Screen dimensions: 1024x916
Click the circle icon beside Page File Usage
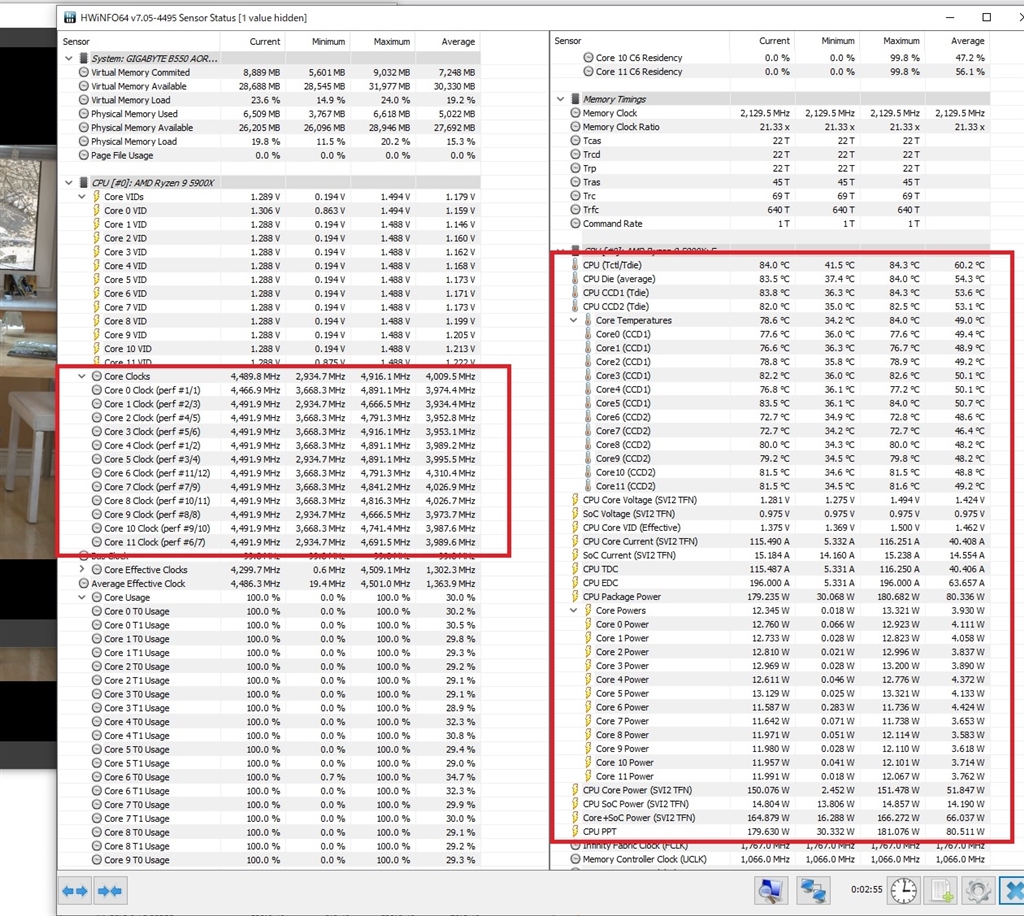[x=84, y=155]
